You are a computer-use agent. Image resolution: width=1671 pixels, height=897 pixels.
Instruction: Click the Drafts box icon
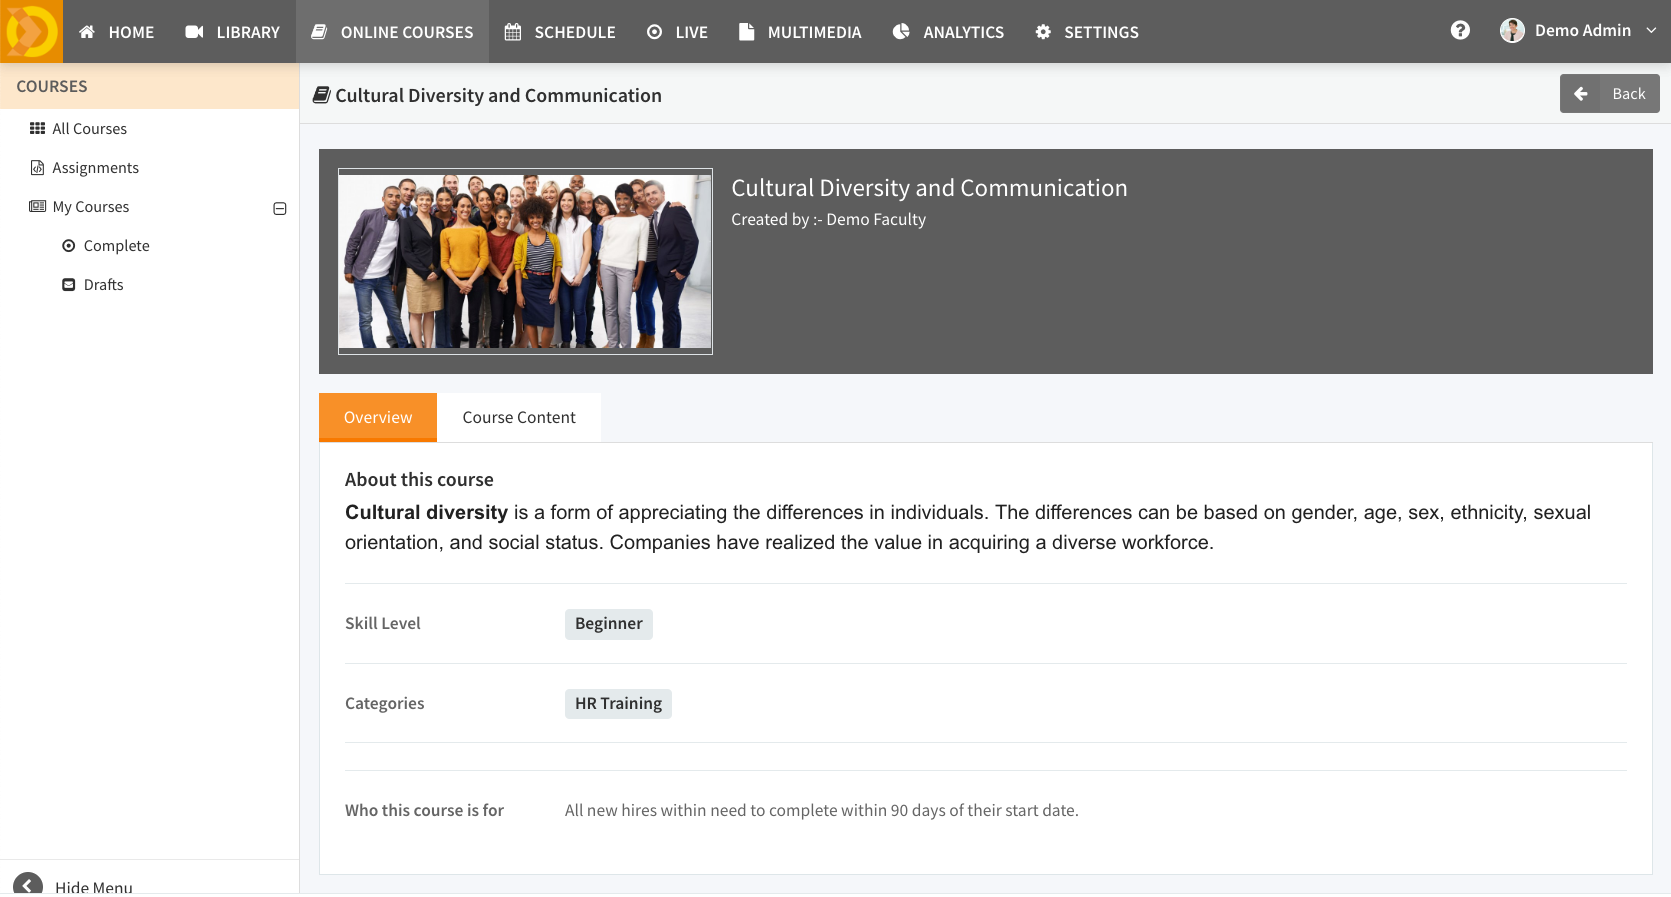[68, 285]
